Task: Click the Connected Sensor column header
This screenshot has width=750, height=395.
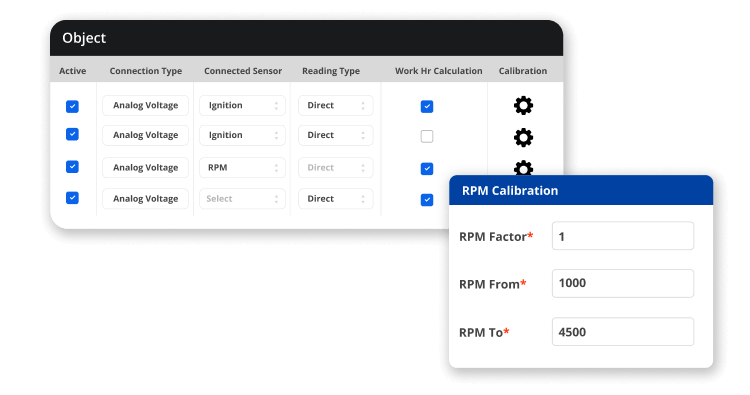Action: click(x=243, y=71)
